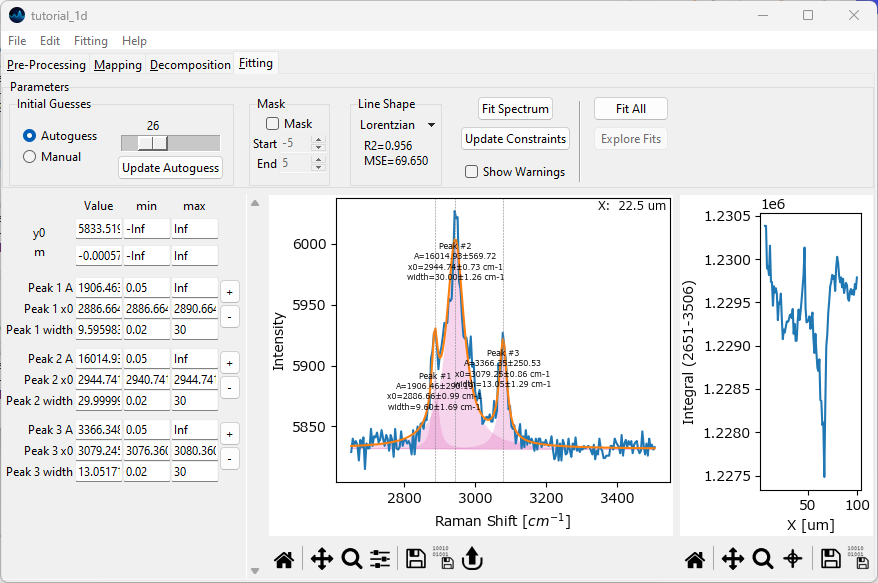This screenshot has width=878, height=583.
Task: Click the plus button beside Peak 1
Action: tap(229, 292)
